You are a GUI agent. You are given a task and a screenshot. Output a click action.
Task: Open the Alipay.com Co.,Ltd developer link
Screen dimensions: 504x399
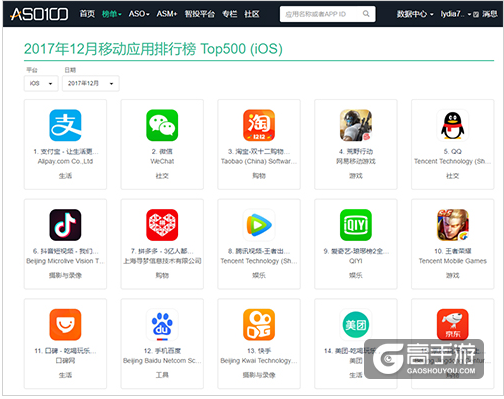click(65, 161)
